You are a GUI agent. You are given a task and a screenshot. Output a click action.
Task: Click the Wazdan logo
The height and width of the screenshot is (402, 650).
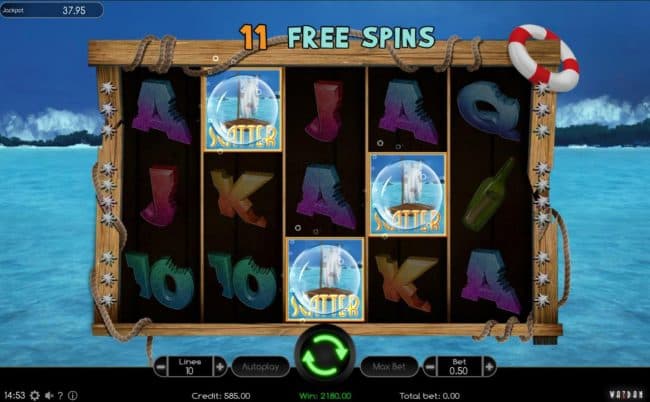click(626, 395)
